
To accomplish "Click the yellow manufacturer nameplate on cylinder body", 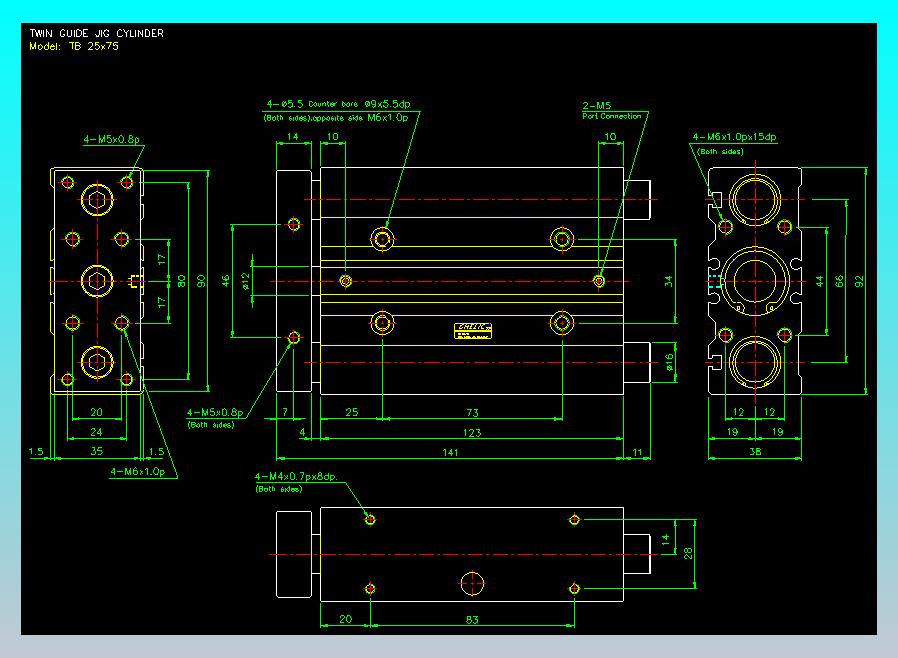I will point(473,330).
